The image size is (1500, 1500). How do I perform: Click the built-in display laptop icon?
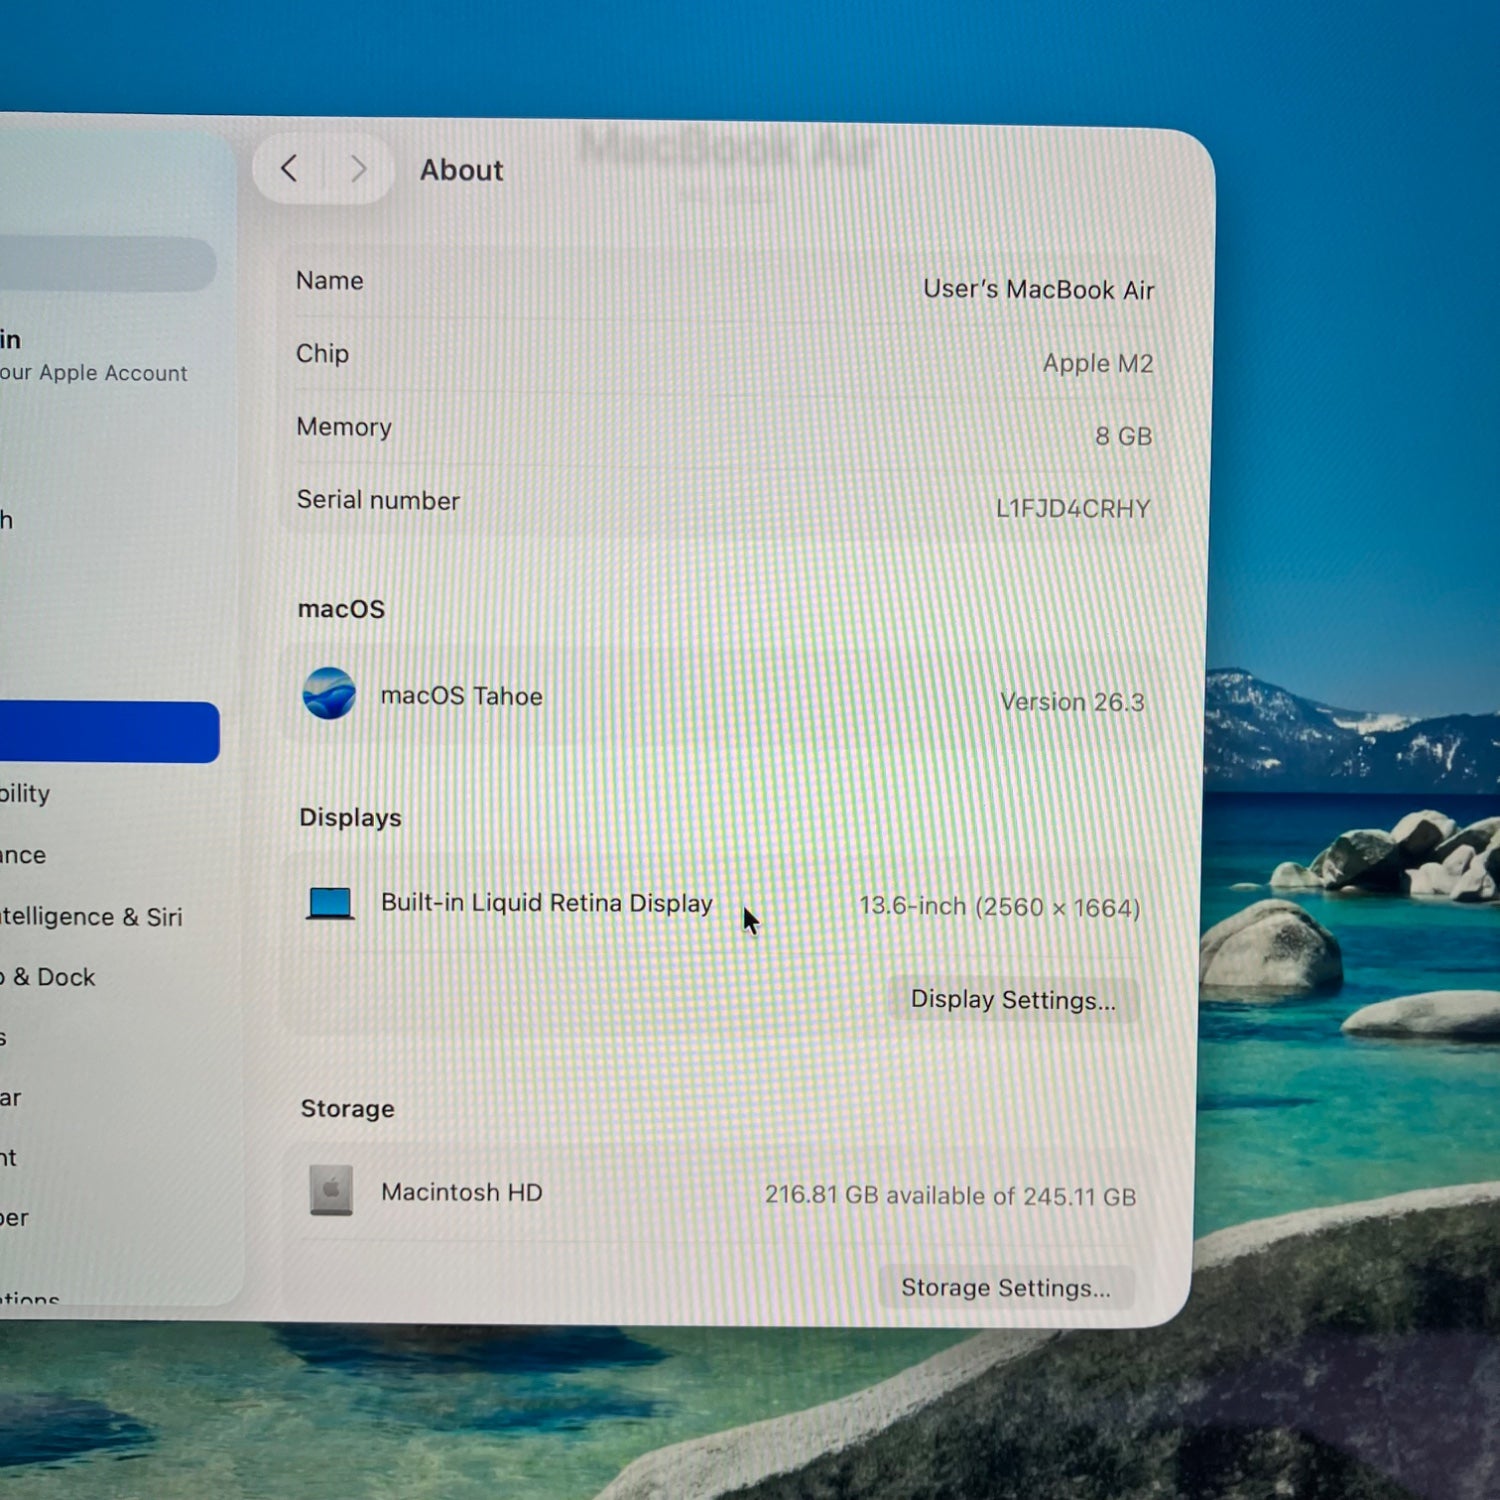330,903
